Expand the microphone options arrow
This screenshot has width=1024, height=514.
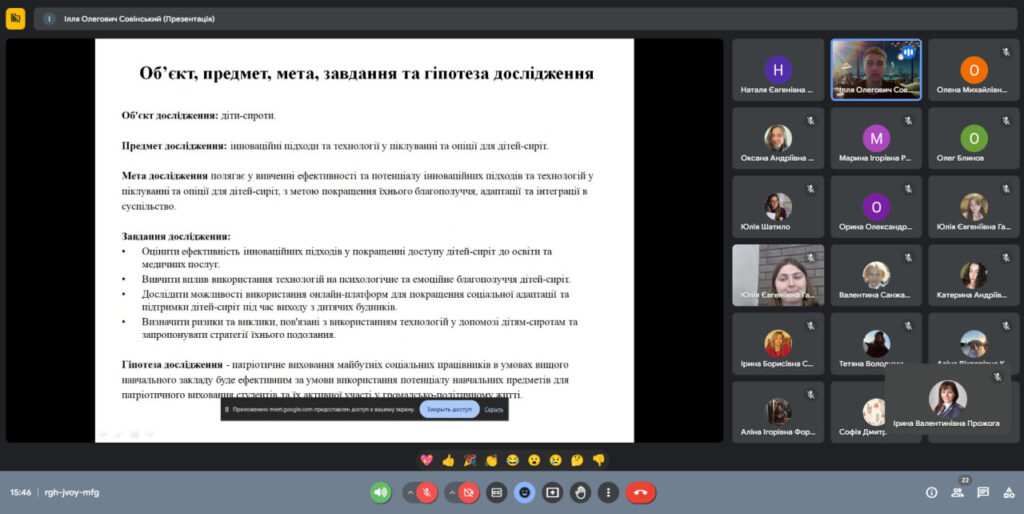[410, 492]
